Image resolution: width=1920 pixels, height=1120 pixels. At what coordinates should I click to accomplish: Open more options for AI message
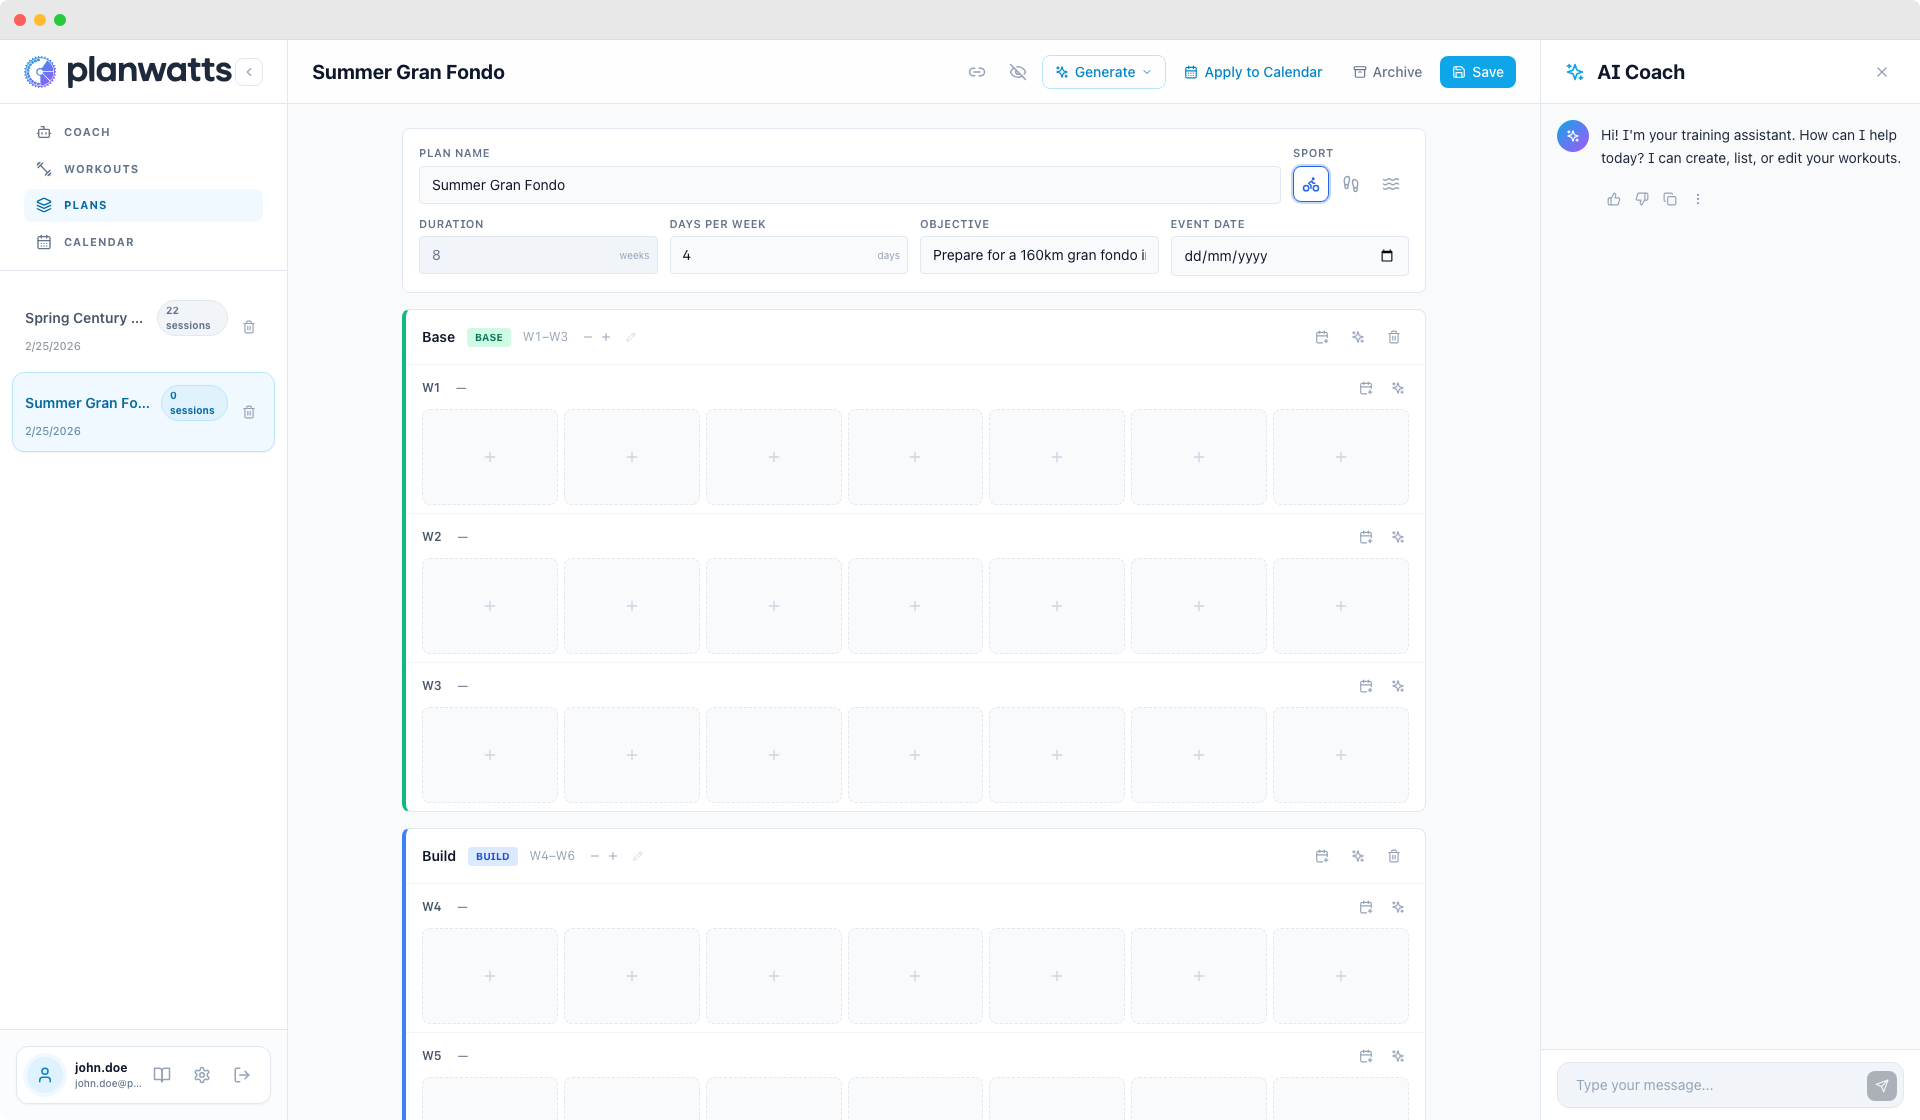1698,199
